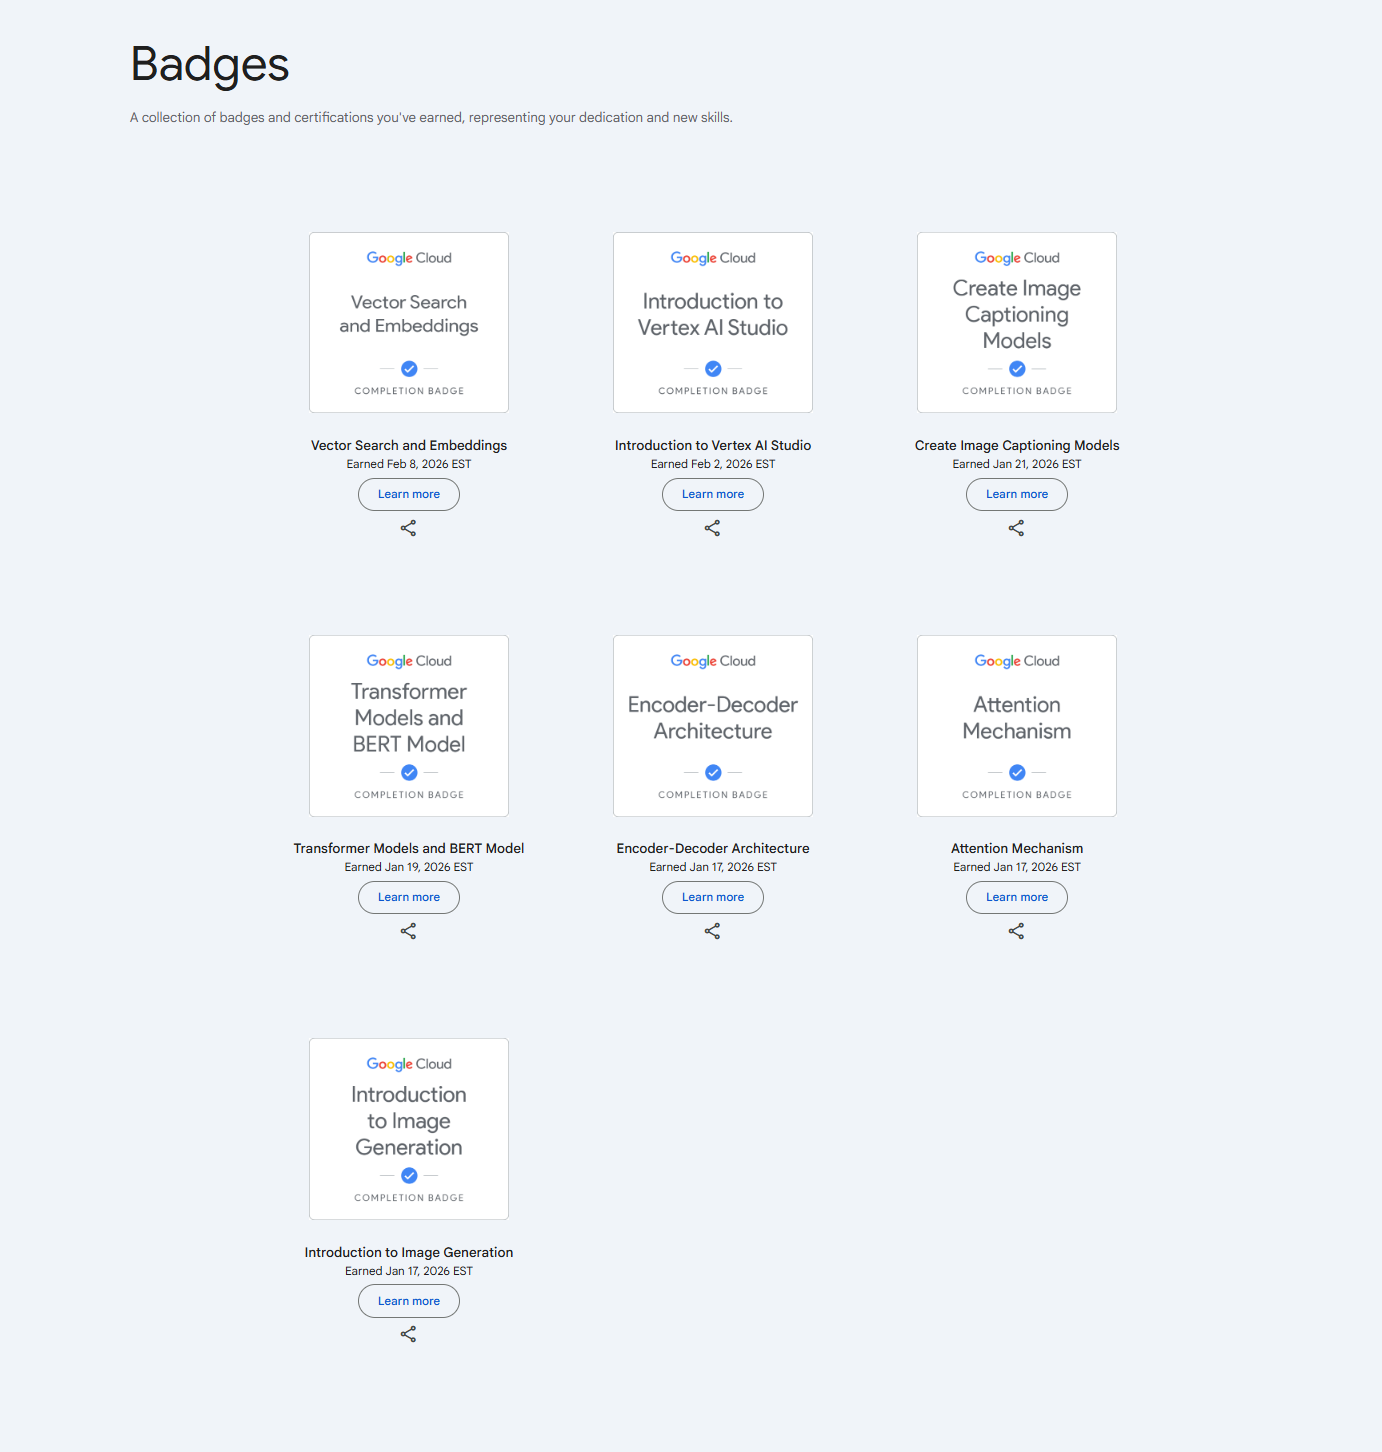Click the badges collection description sentence
The width and height of the screenshot is (1382, 1452).
coord(431,117)
